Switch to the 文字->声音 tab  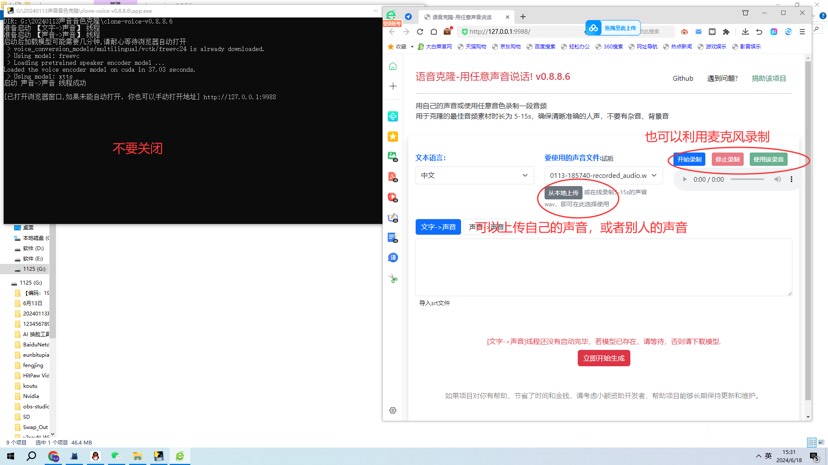coord(438,227)
